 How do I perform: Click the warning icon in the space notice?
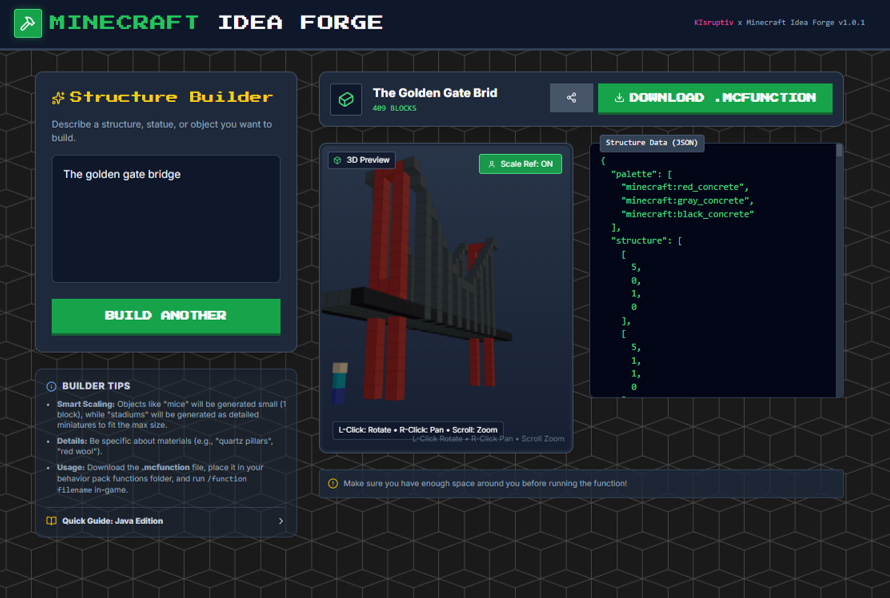coord(333,483)
